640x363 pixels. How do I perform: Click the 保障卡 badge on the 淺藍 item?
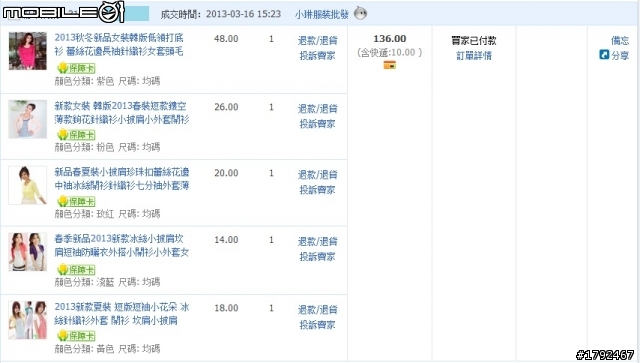pyautogui.click(x=76, y=269)
